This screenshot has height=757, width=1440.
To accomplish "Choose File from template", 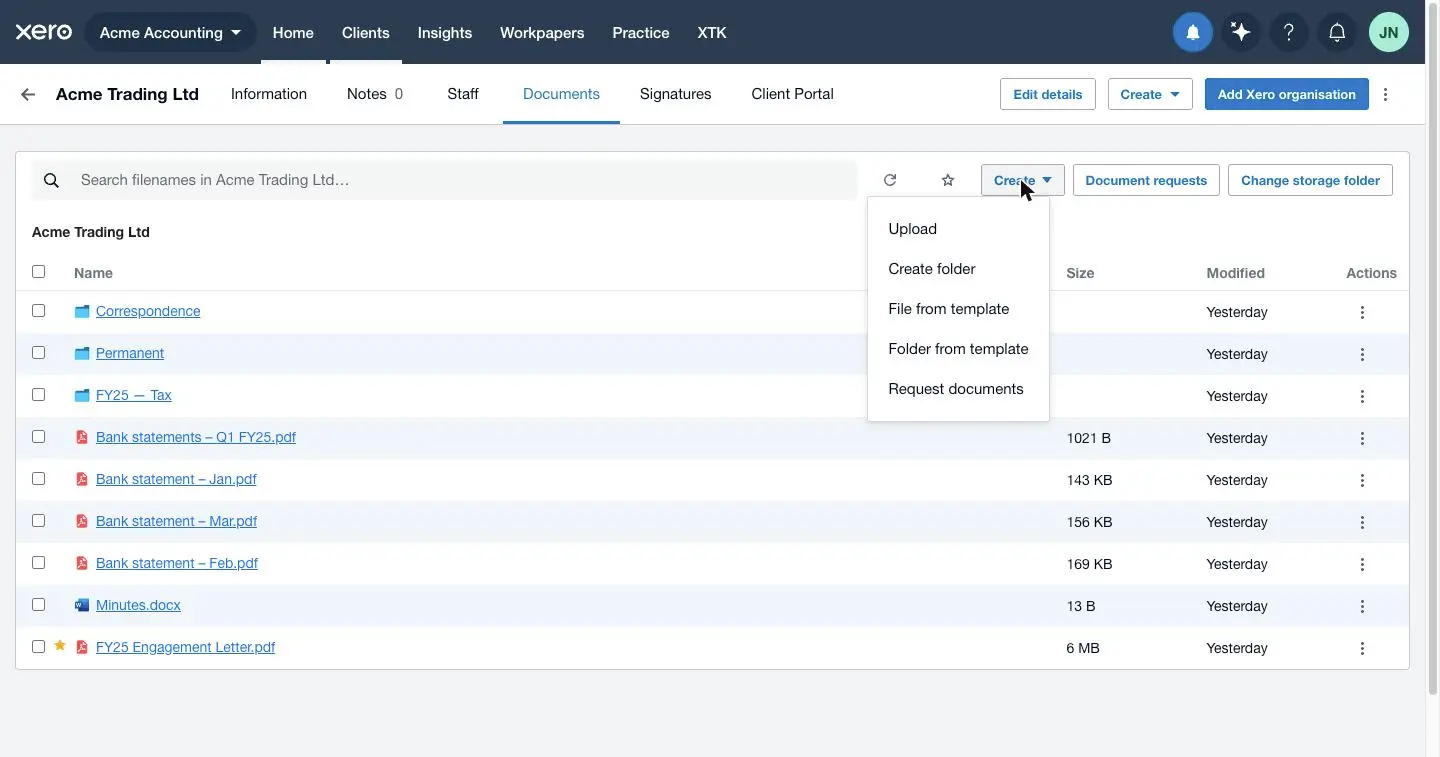I will click(958, 309).
